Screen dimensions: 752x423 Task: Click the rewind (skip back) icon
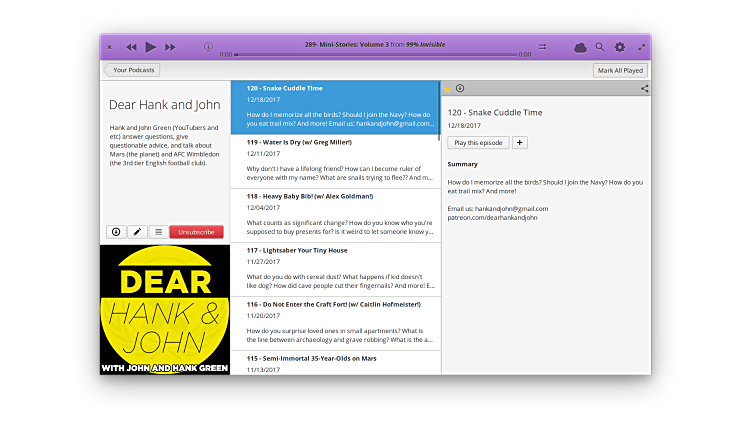pyautogui.click(x=131, y=47)
